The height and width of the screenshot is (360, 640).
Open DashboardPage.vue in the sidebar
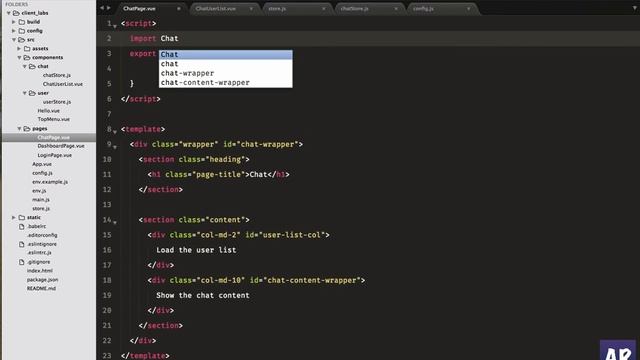coord(61,146)
